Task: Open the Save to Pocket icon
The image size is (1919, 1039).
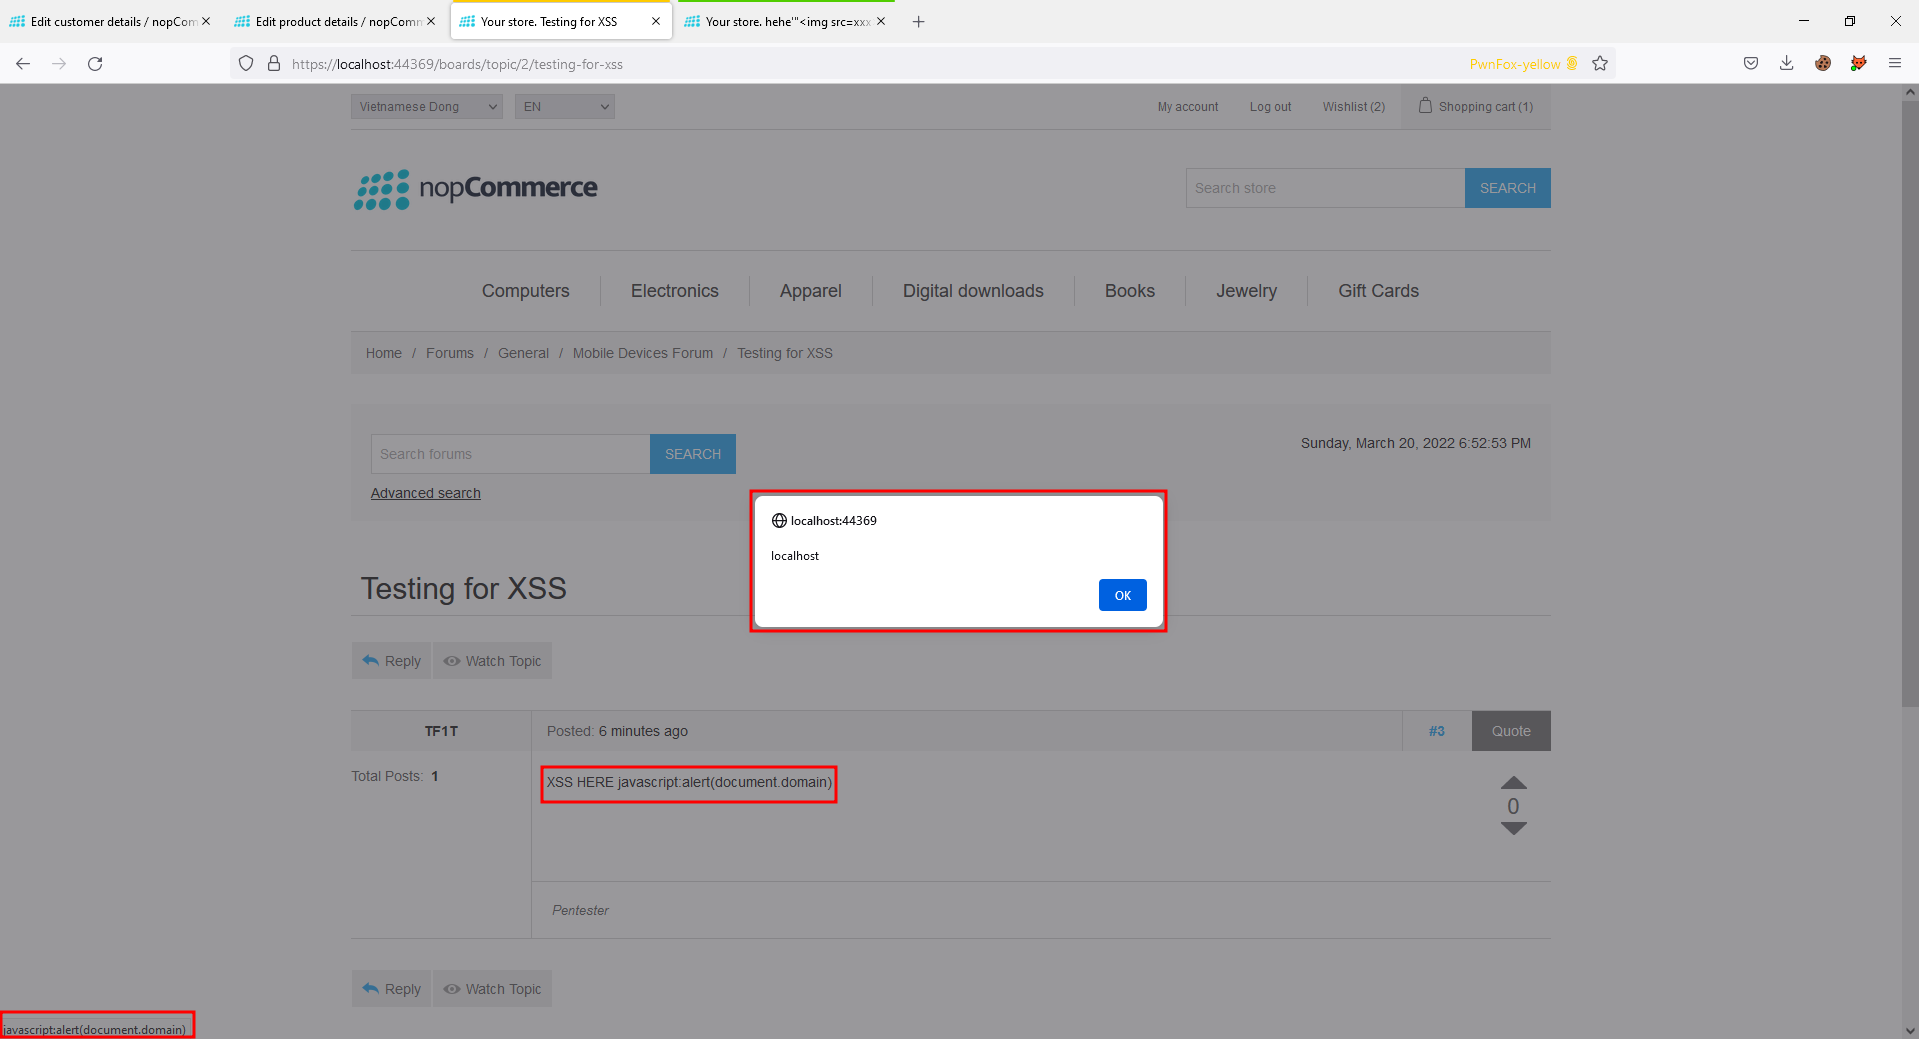Action: pyautogui.click(x=1750, y=63)
